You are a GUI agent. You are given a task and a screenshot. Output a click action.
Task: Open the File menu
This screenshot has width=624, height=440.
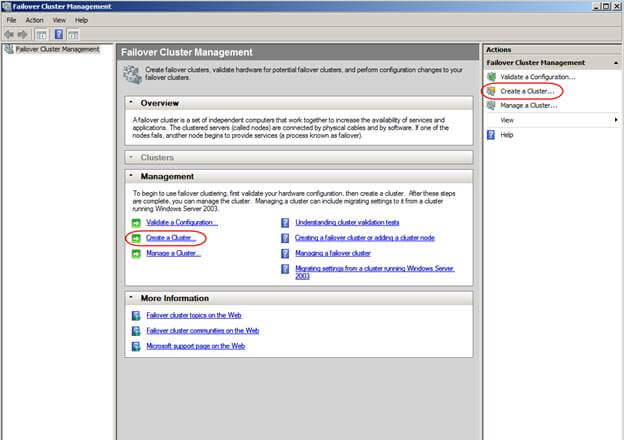coord(12,20)
